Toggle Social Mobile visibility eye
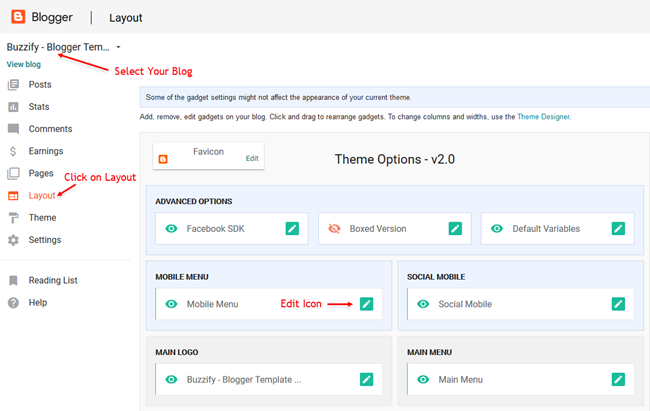650x411 pixels. (423, 304)
